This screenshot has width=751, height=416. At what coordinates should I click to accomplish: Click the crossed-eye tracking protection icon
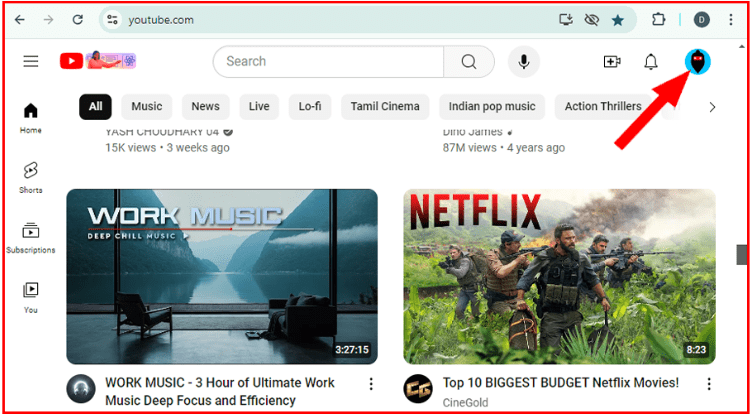[592, 20]
